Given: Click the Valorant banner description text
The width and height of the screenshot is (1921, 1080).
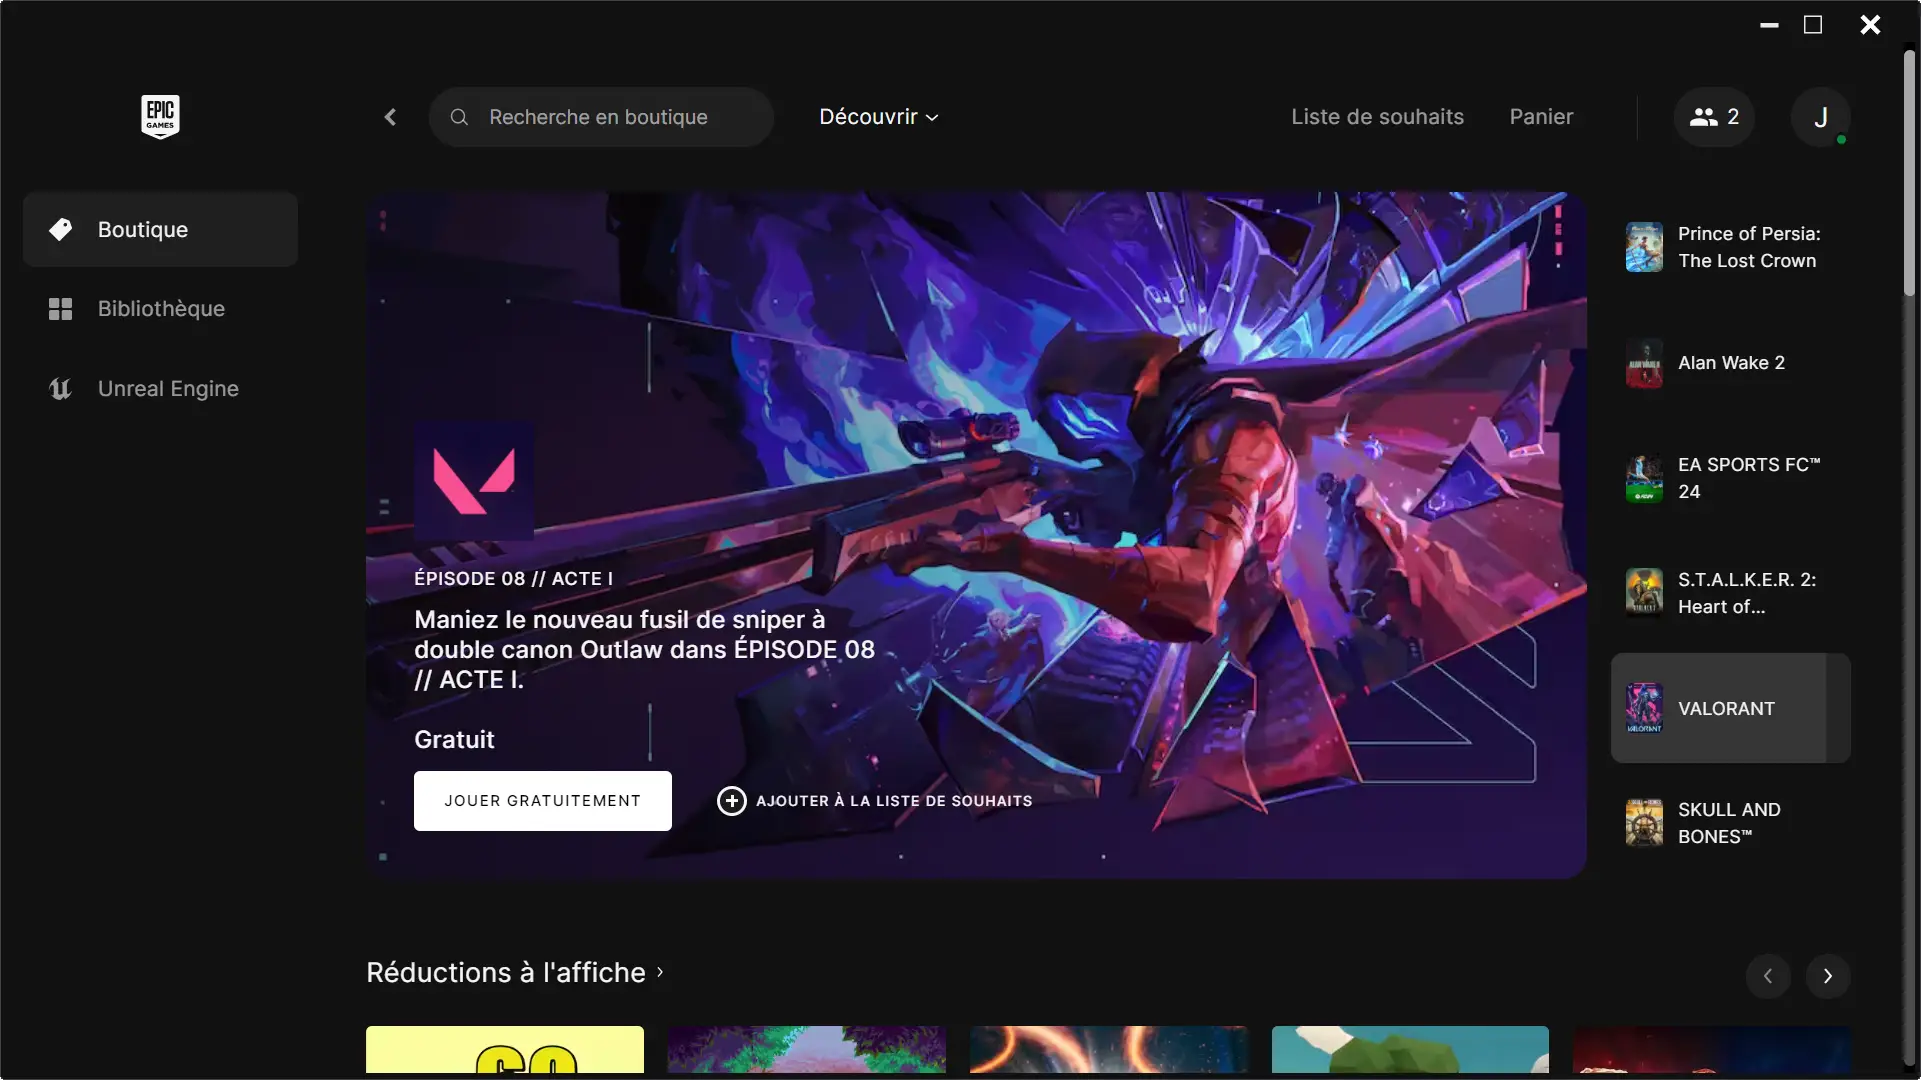Looking at the screenshot, I should pos(645,650).
